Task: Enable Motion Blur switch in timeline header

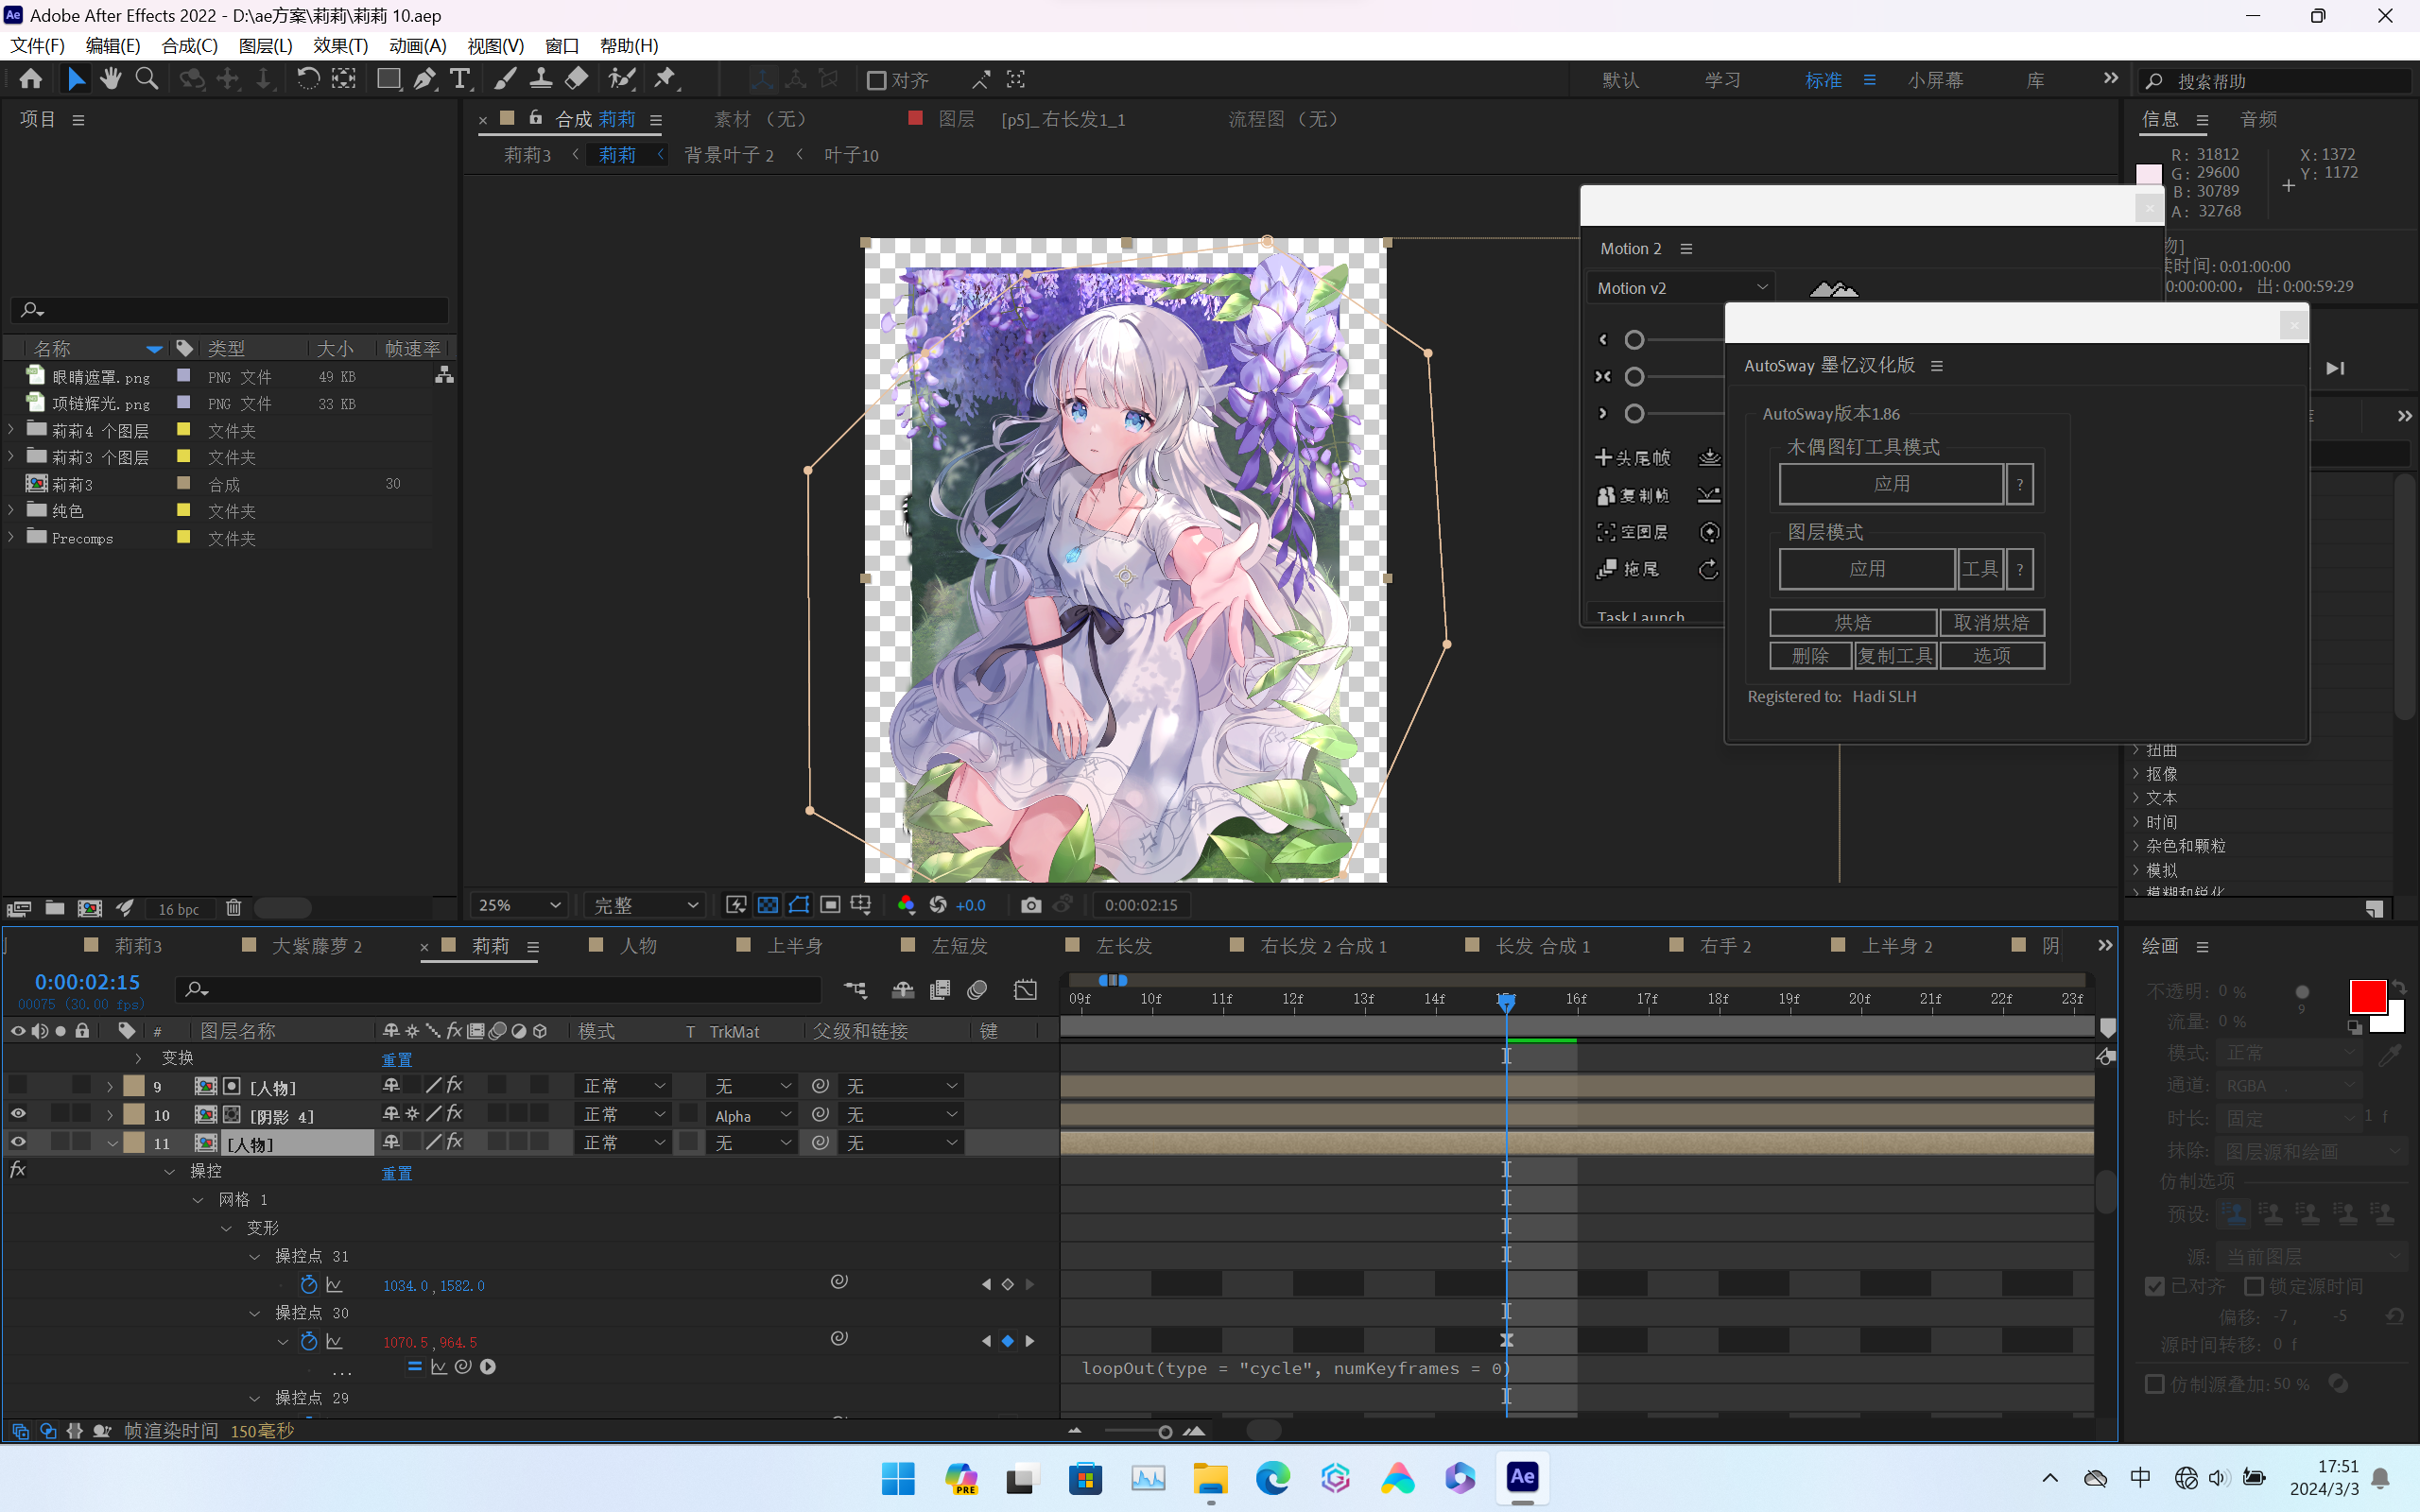Action: pyautogui.click(x=977, y=990)
